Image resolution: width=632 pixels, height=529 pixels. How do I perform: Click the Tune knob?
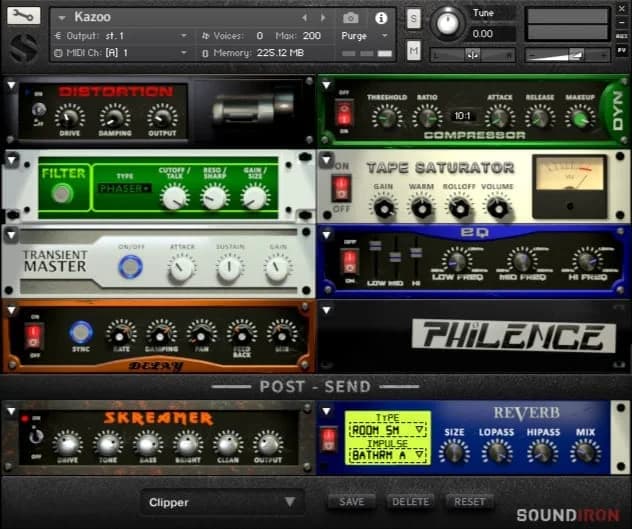click(x=449, y=23)
